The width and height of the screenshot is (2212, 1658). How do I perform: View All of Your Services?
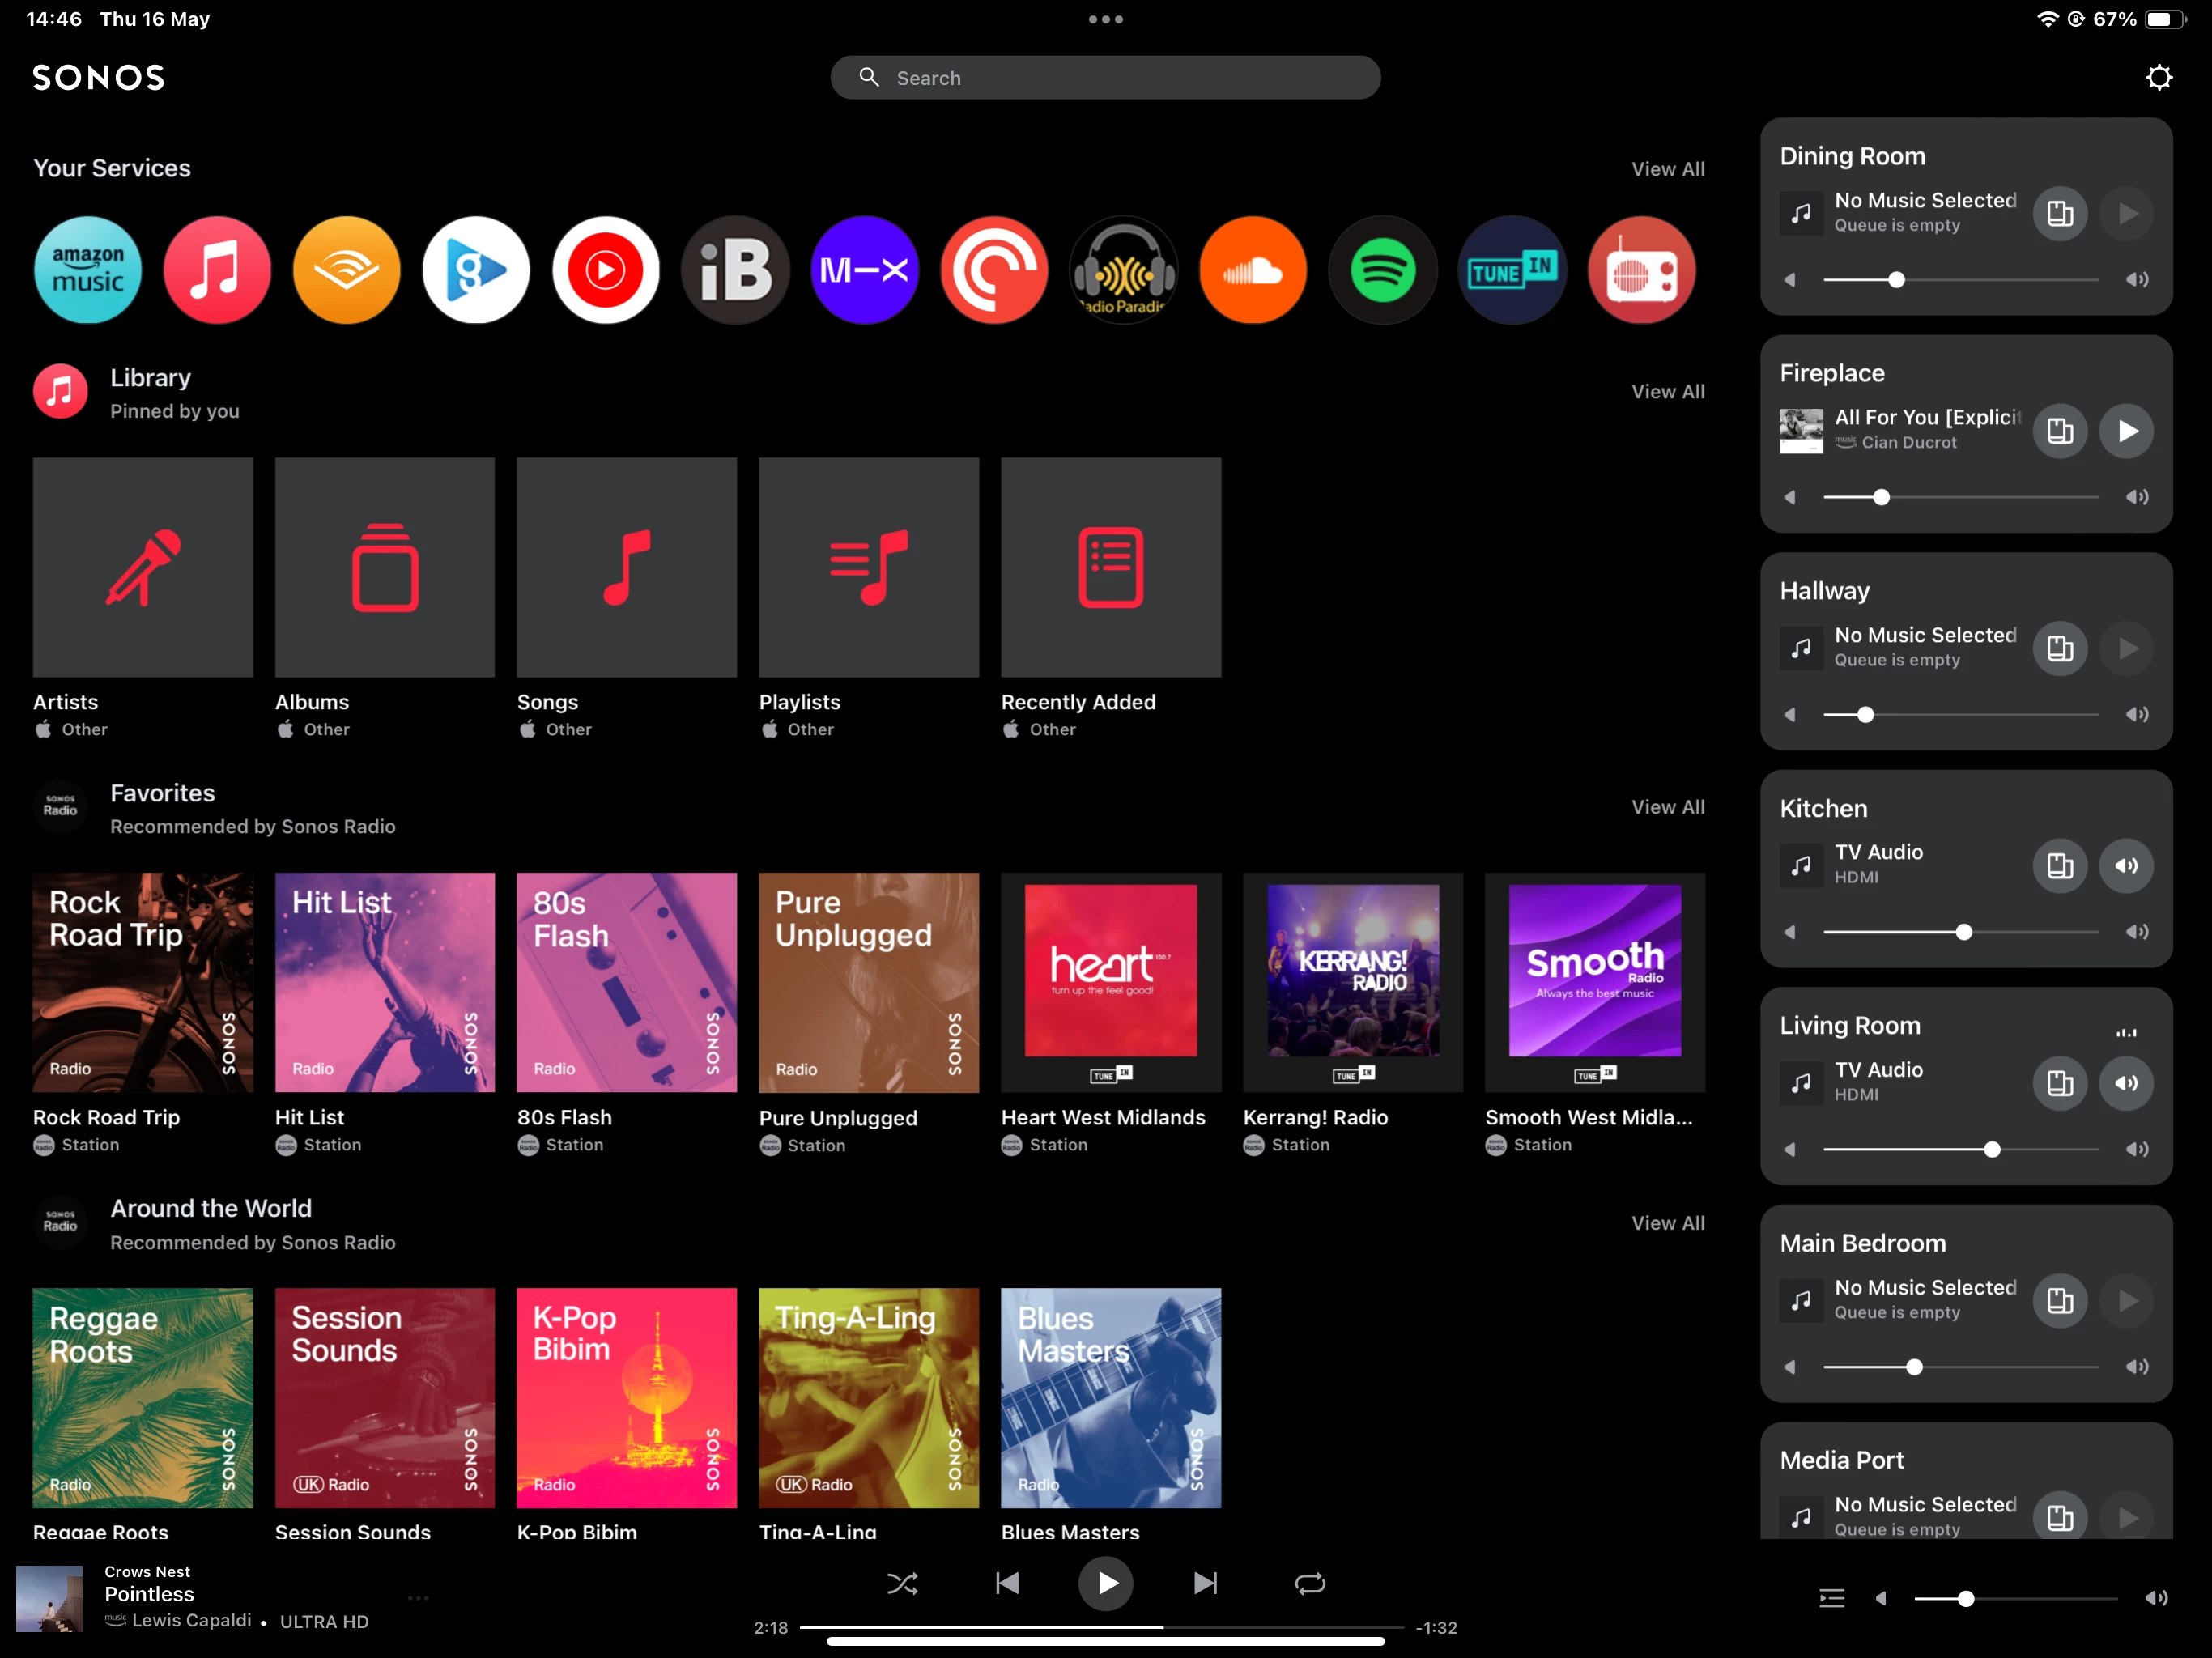(1668, 169)
